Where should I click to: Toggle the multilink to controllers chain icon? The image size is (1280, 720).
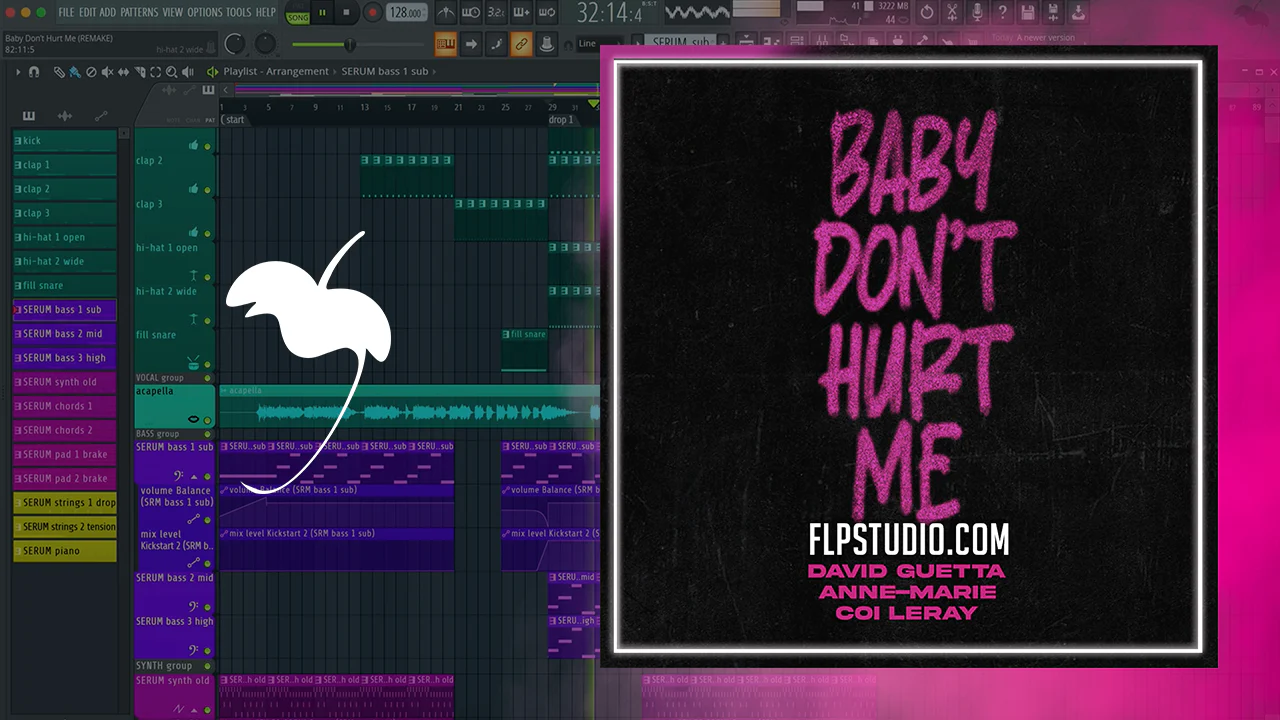coord(521,44)
